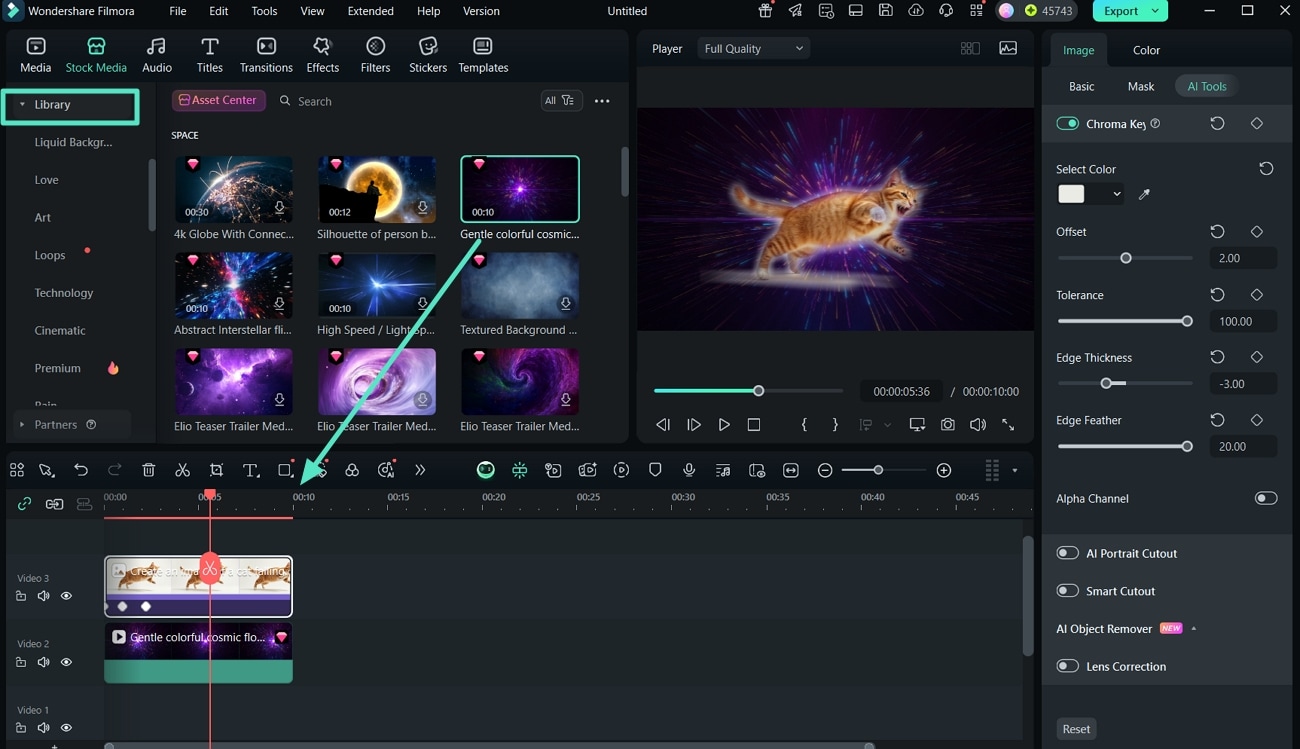Open the File menu
Image resolution: width=1300 pixels, height=749 pixels.
(x=178, y=11)
